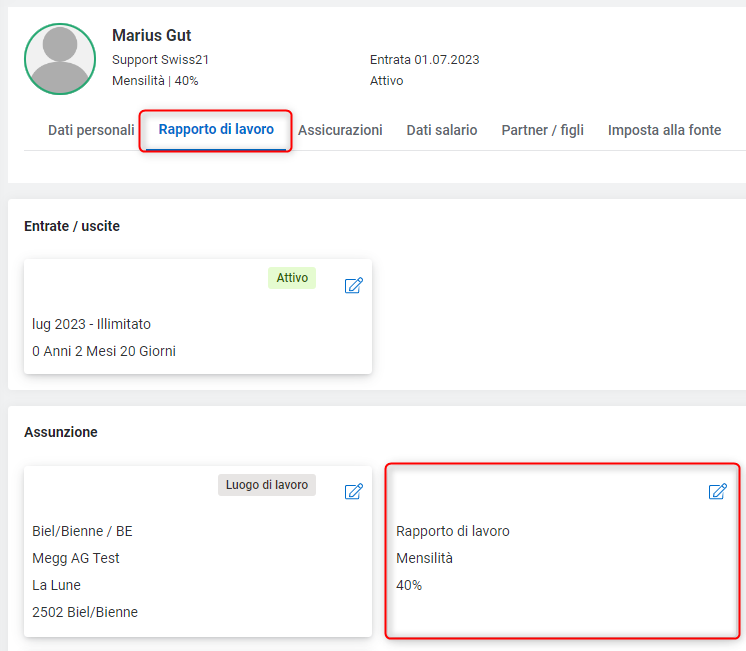
Task: Click the green Attivo status badge
Action: click(x=292, y=278)
